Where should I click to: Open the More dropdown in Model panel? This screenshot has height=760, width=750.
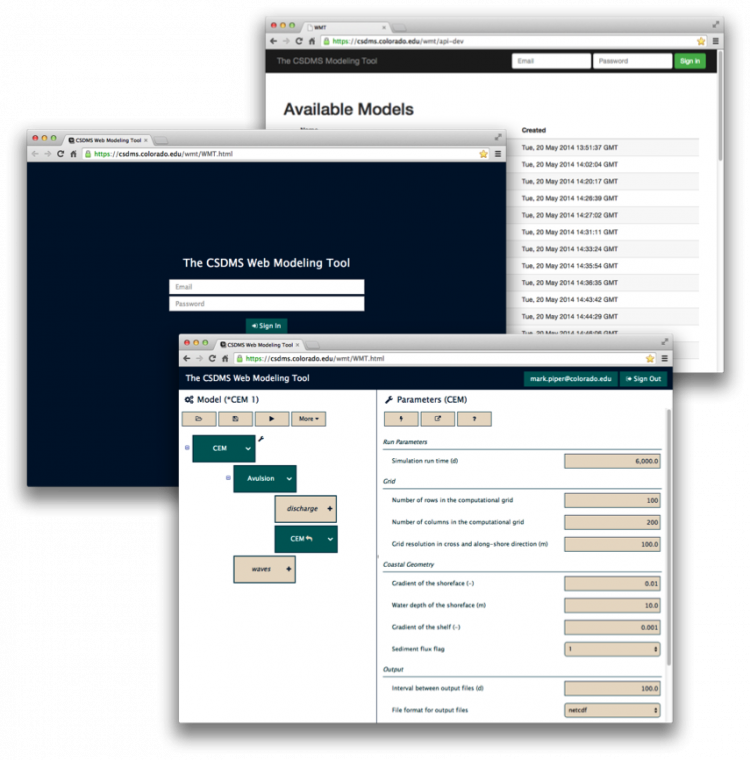coord(308,419)
